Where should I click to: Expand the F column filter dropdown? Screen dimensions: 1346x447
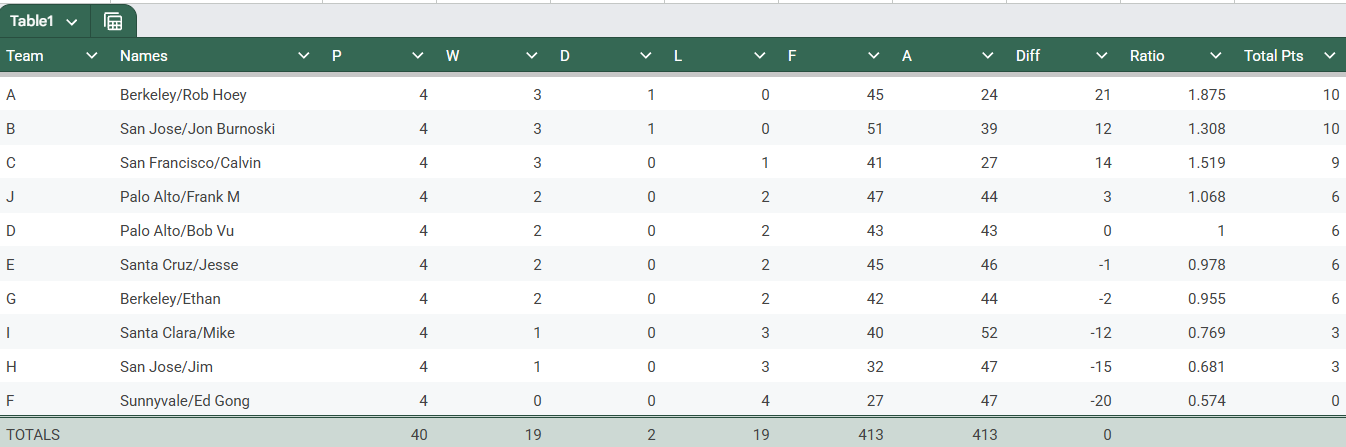pyautogui.click(x=874, y=56)
